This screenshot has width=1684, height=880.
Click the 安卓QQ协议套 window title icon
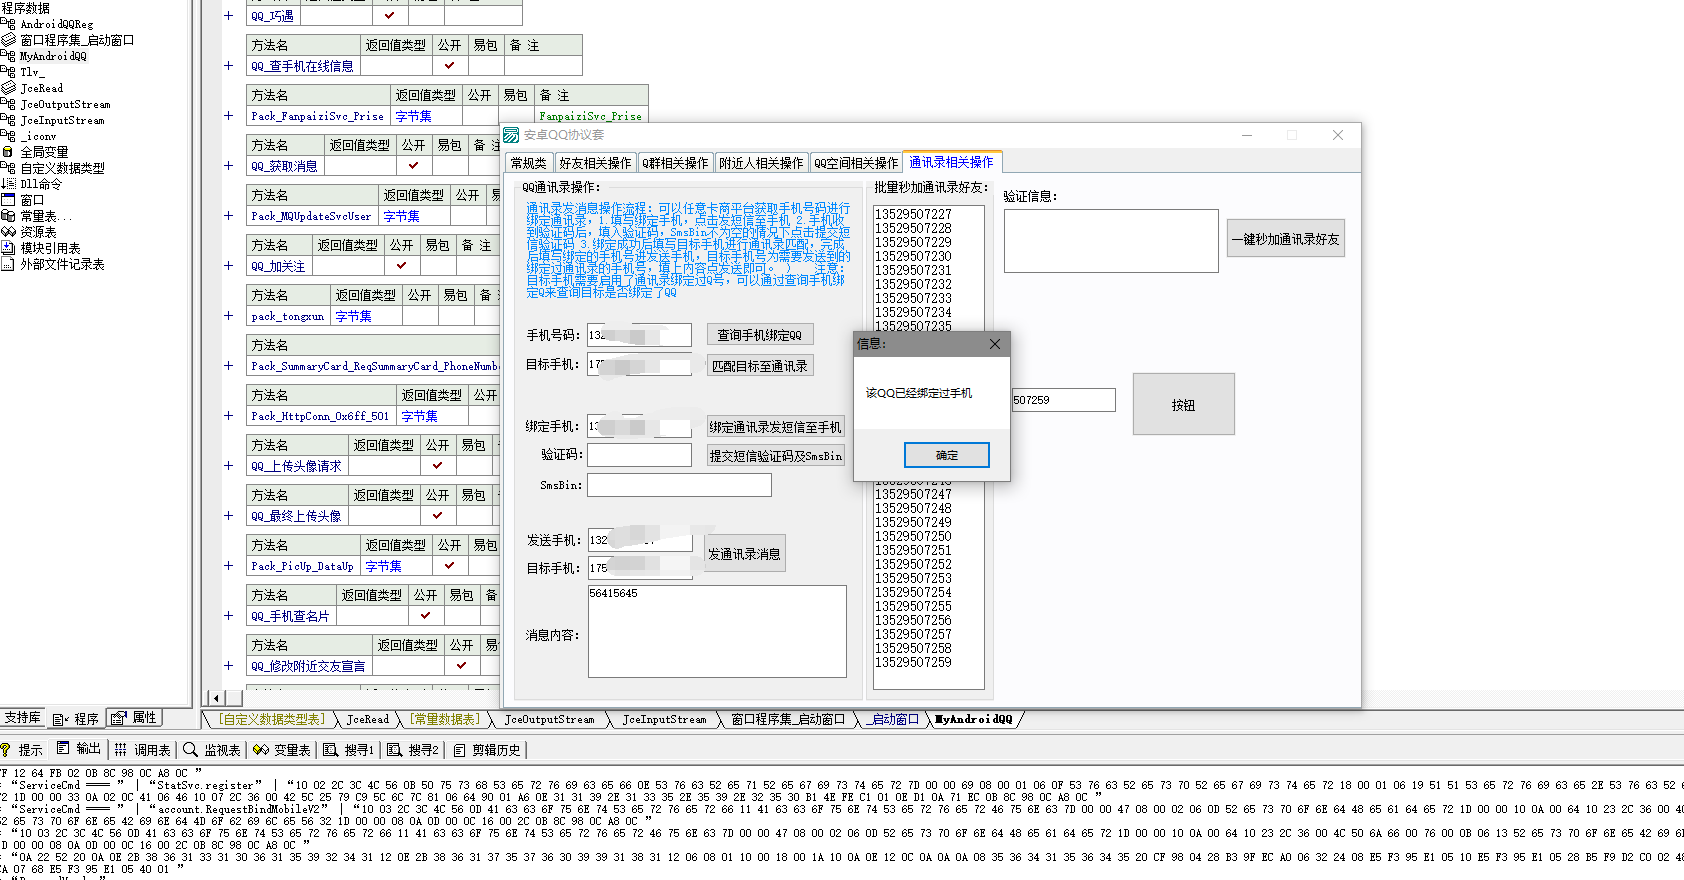[x=511, y=135]
